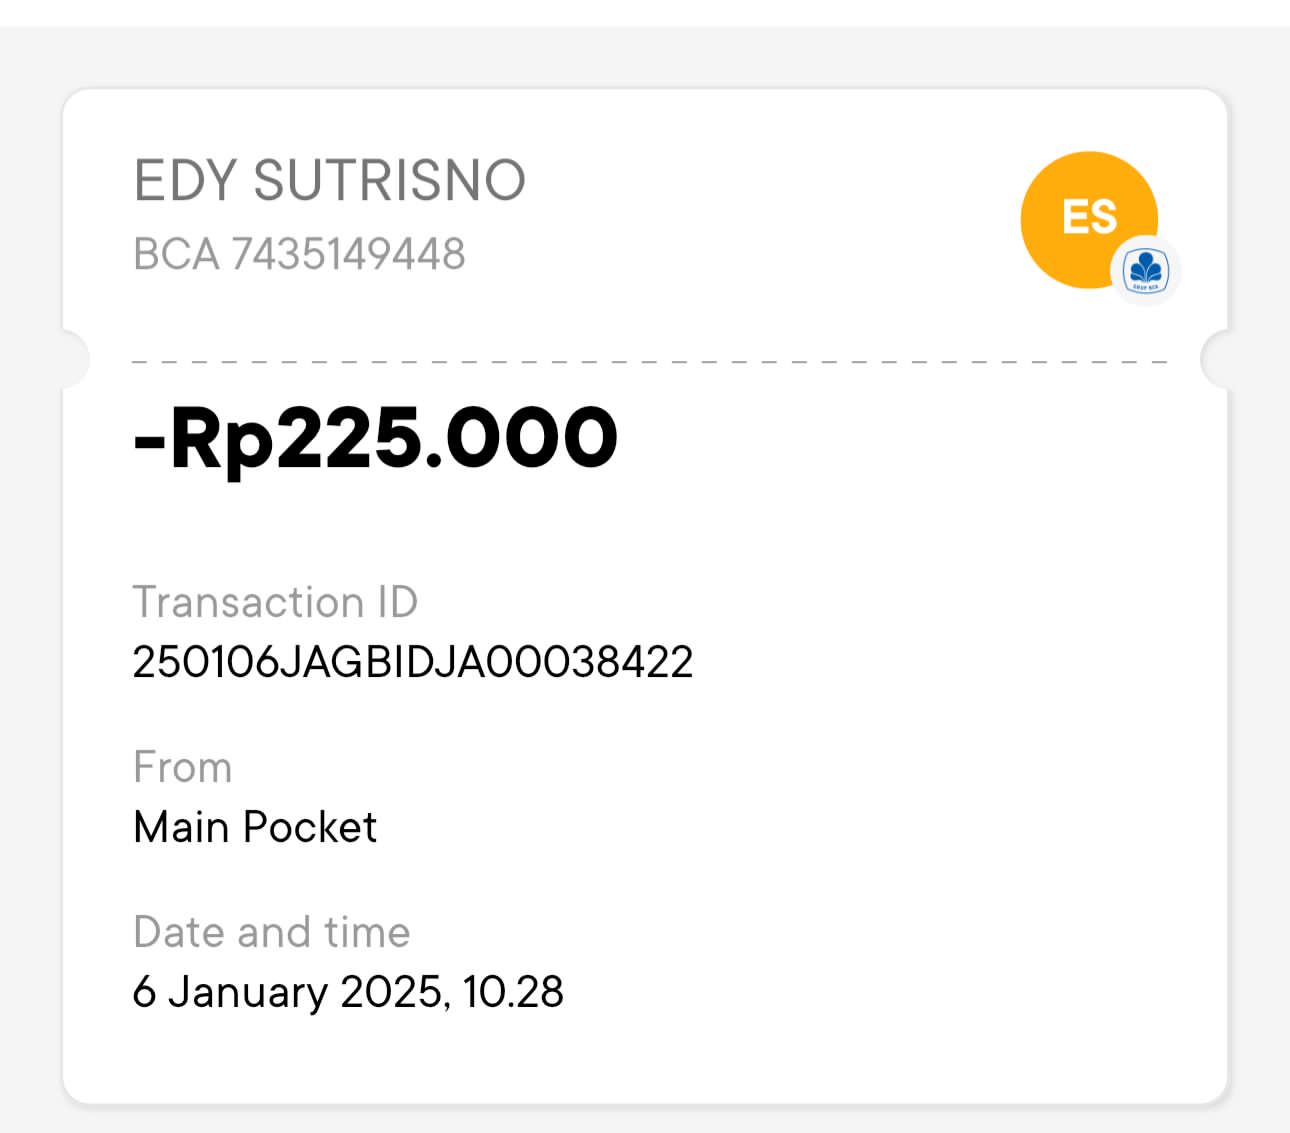Image resolution: width=1290 pixels, height=1133 pixels.
Task: Click the white bar above the receipt
Action: (645, 12)
